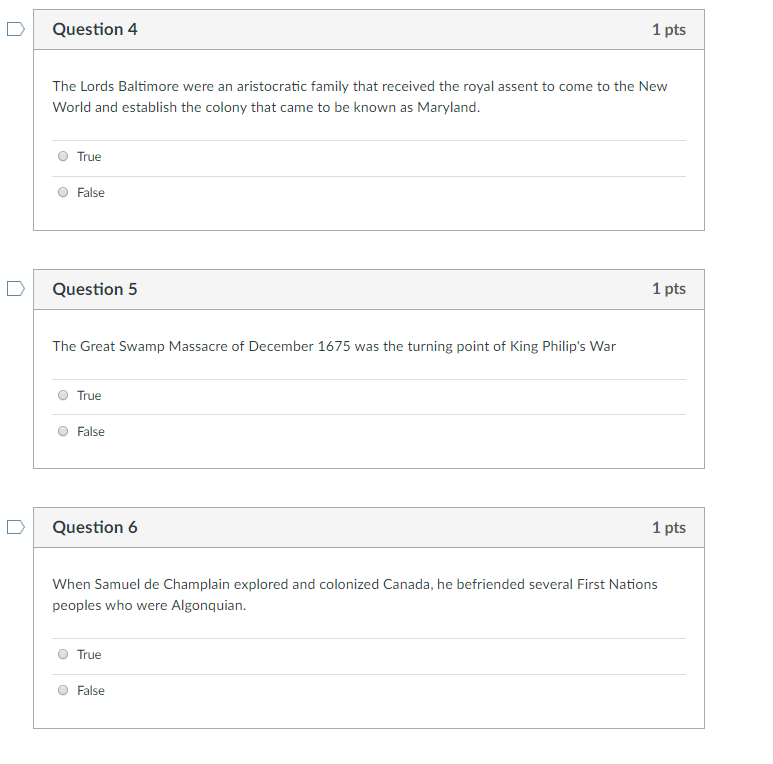Select False radio button for Question 6
The width and height of the screenshot is (773, 764).
[x=63, y=690]
